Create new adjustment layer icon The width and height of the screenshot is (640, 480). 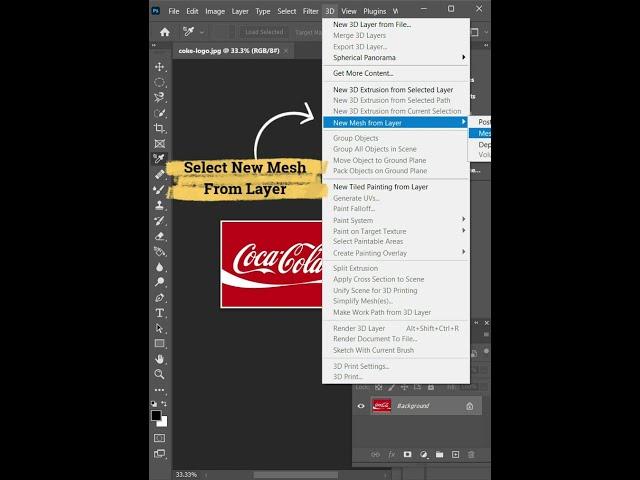424,454
